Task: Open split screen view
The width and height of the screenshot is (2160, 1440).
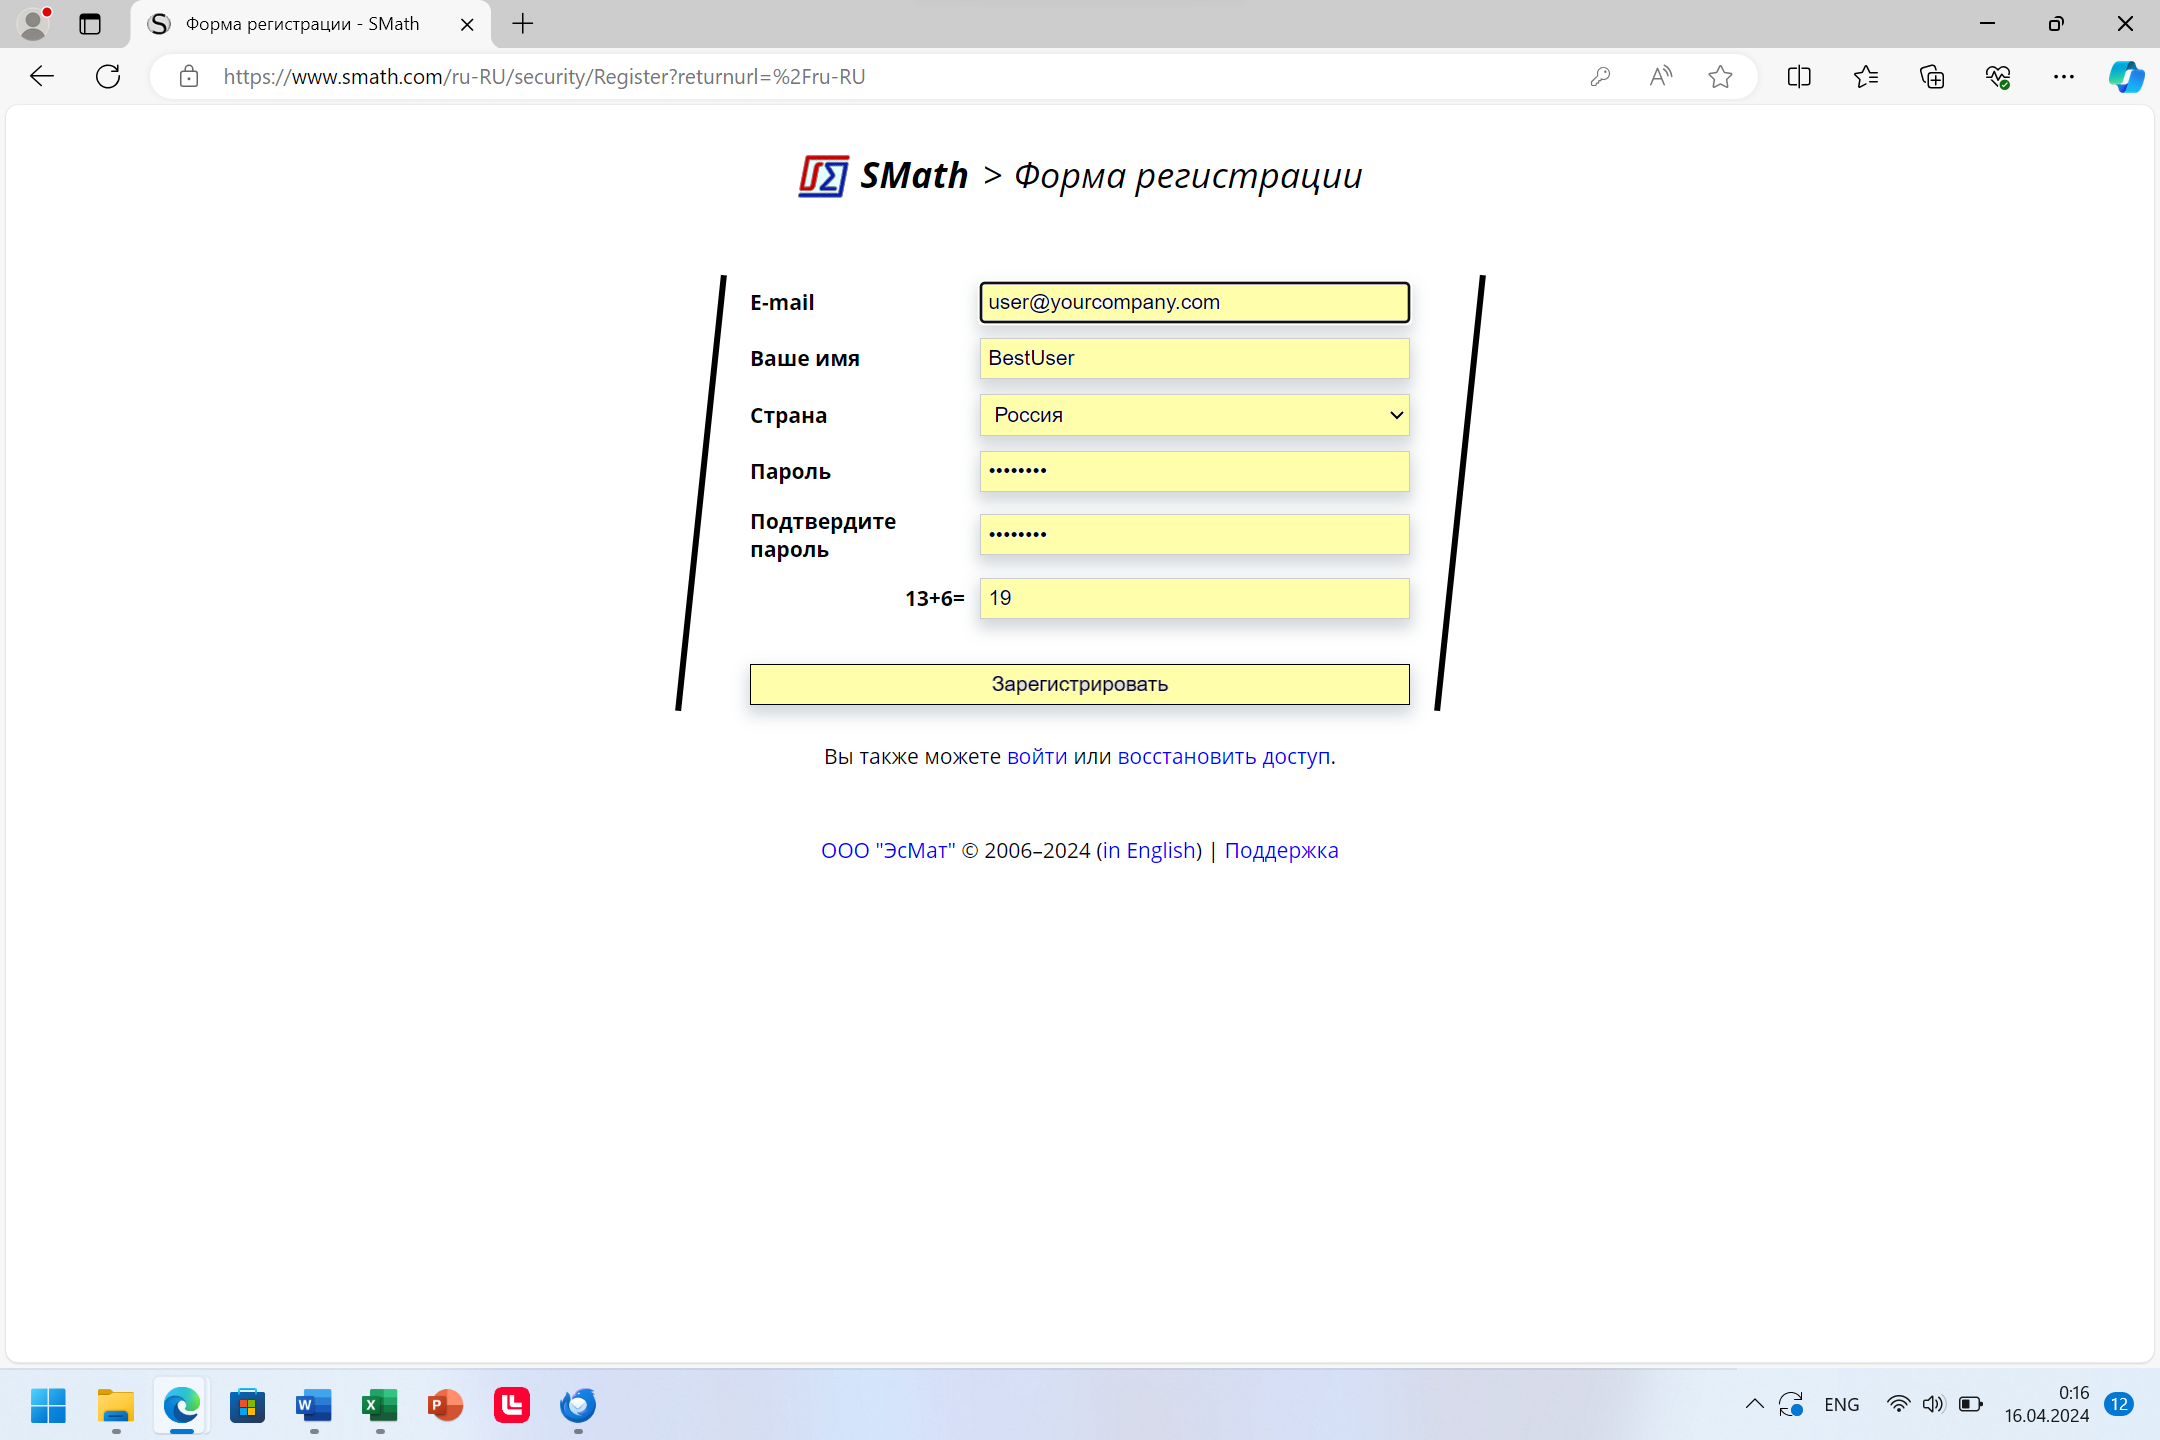Action: point(1799,76)
